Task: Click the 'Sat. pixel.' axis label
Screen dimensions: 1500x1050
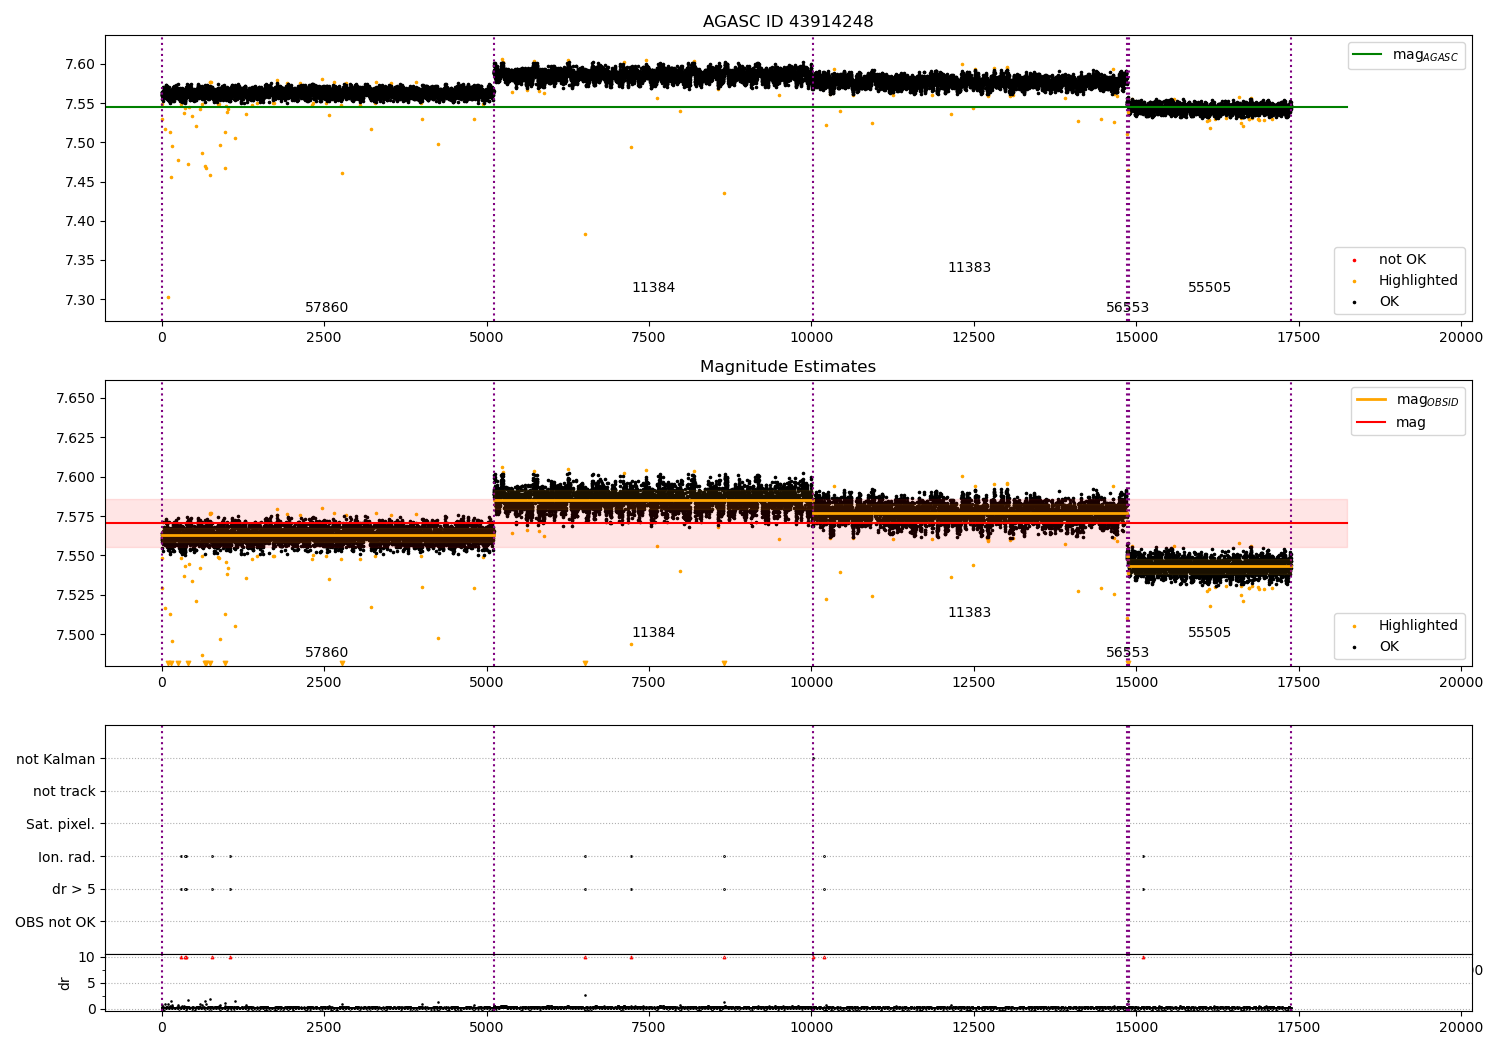Action: point(60,825)
